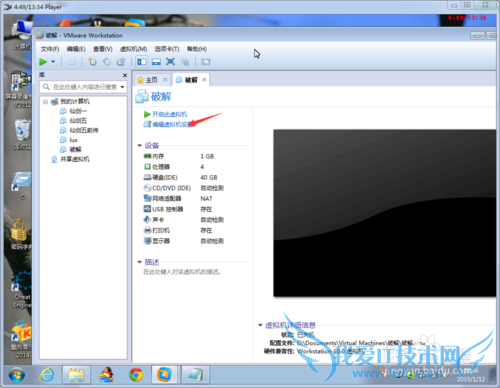
Task: Click the revert to snapshot toolbar icon
Action: (107, 62)
